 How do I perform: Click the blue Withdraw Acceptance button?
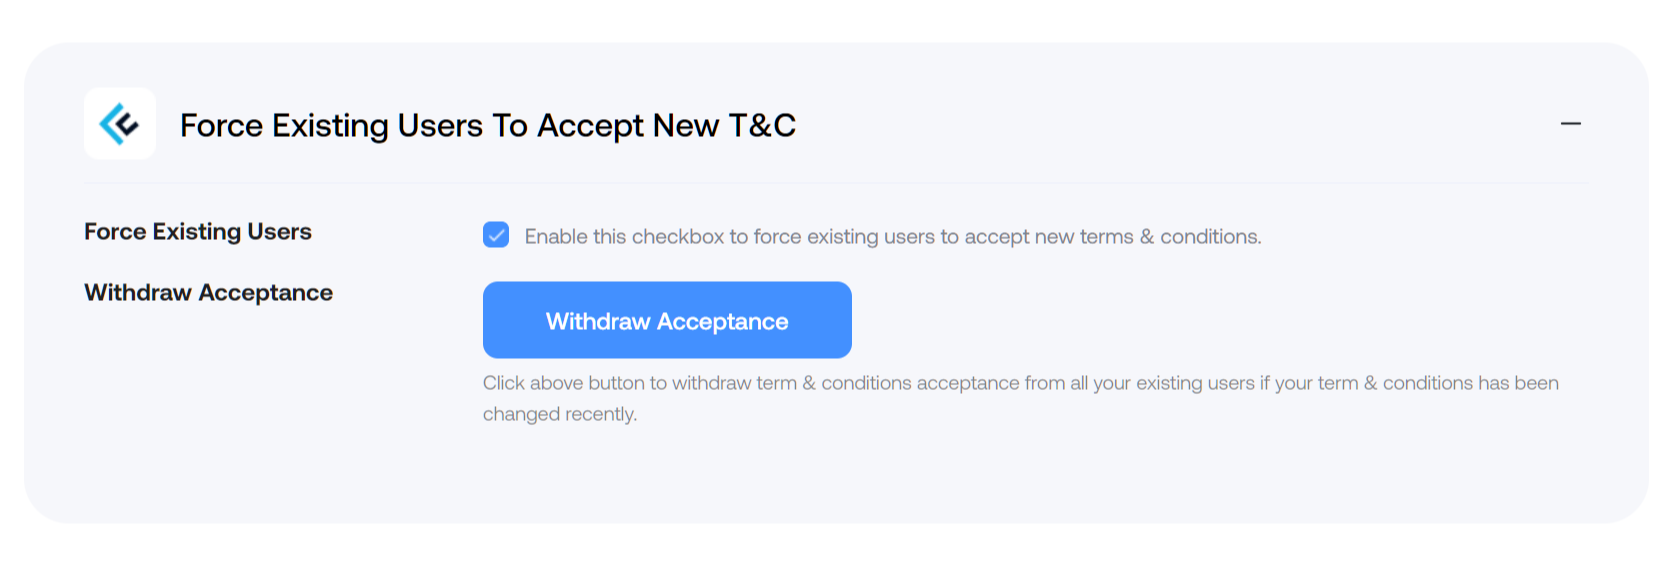(667, 320)
